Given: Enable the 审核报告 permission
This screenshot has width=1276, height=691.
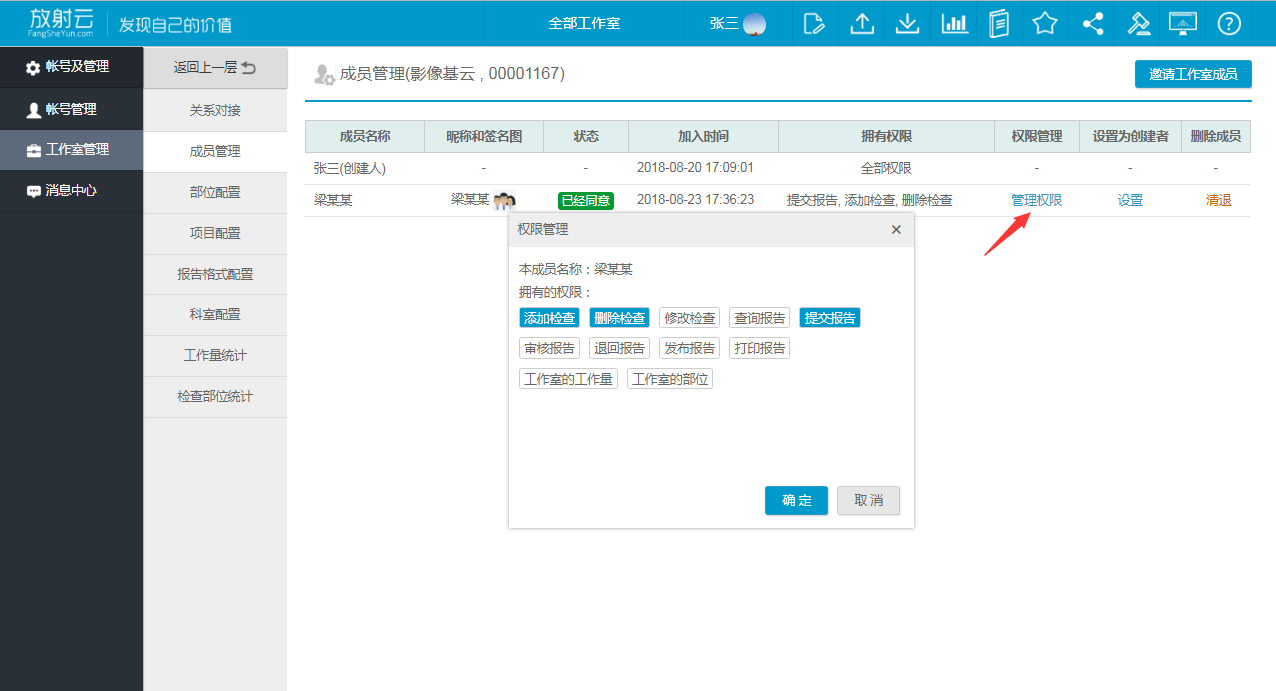Looking at the screenshot, I should [x=549, y=348].
